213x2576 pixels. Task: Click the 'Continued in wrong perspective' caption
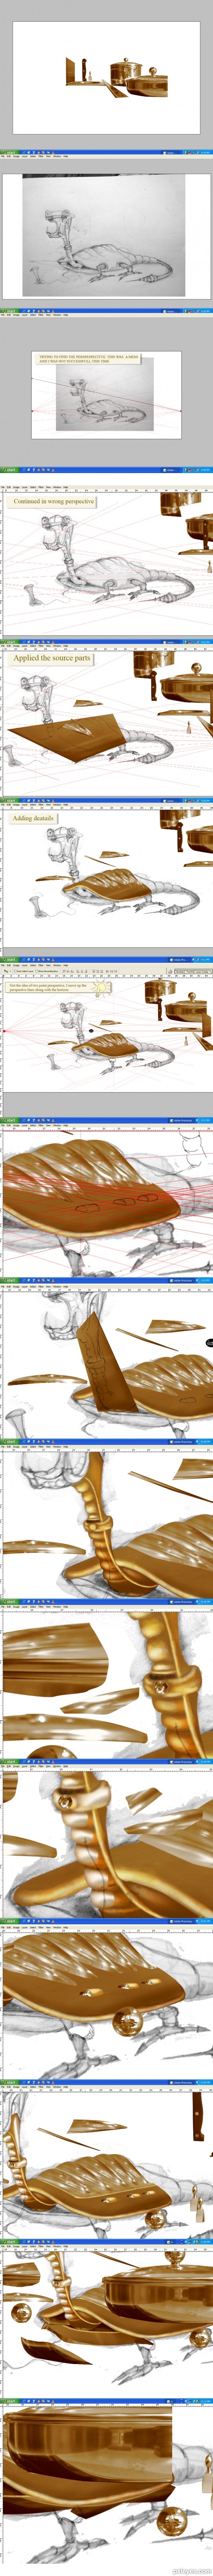[54, 502]
